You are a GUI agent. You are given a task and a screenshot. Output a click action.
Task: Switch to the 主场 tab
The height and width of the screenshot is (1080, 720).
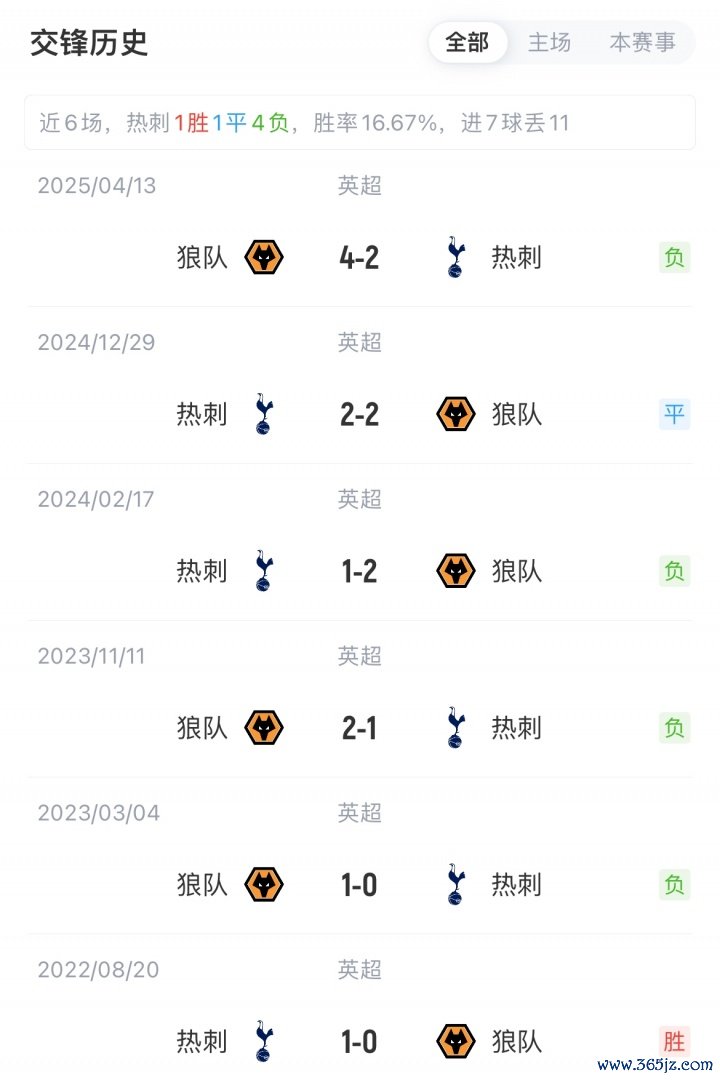pos(549,42)
